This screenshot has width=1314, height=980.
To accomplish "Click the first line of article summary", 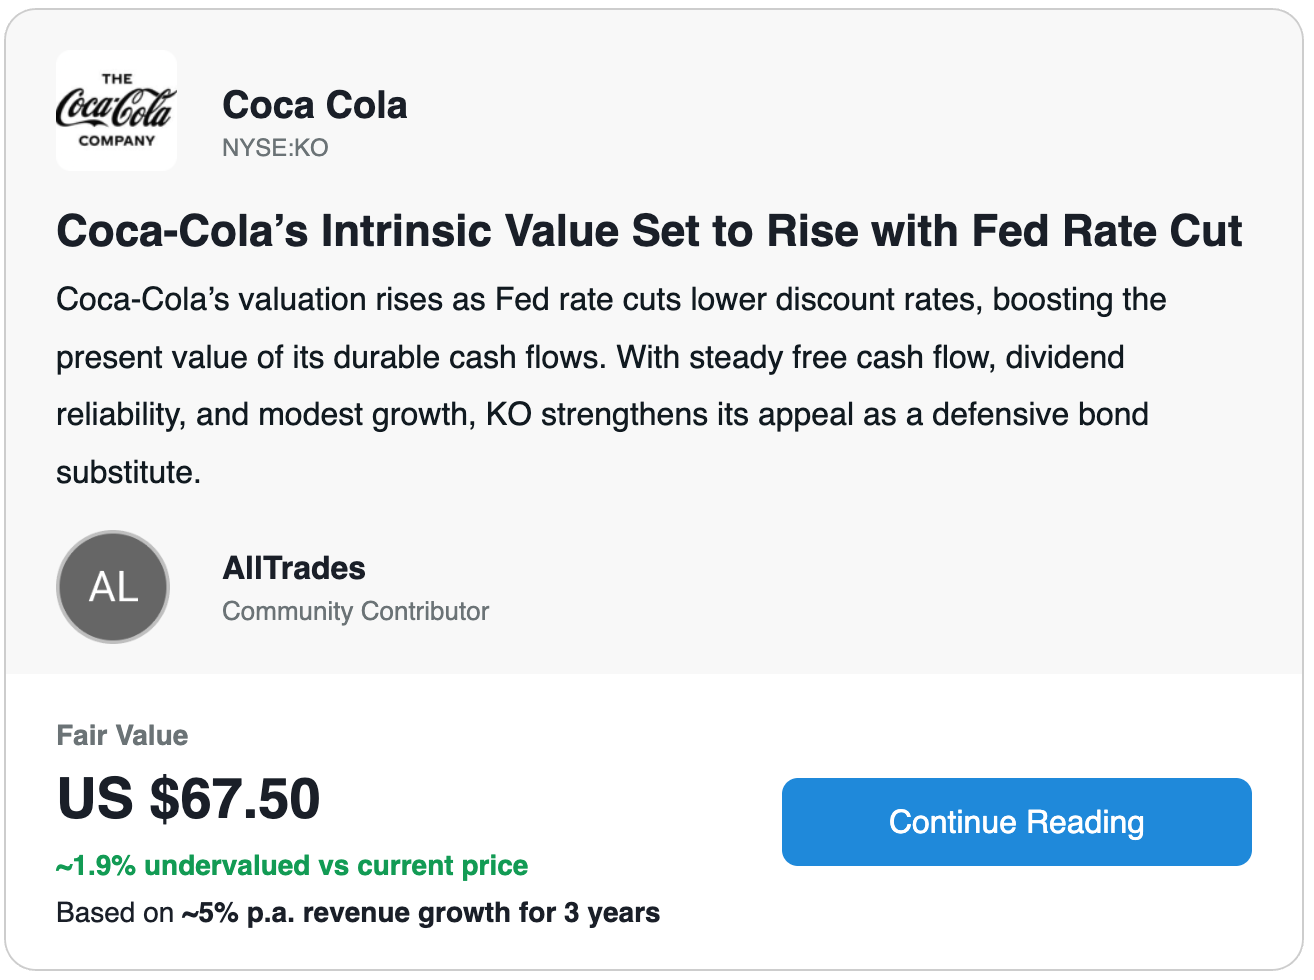I will tap(610, 299).
